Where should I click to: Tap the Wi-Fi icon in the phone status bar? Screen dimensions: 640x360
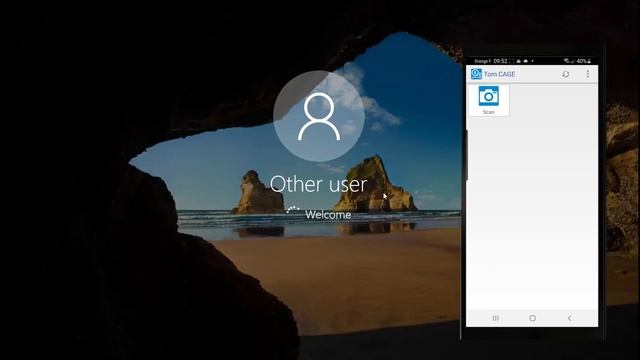pyautogui.click(x=566, y=61)
